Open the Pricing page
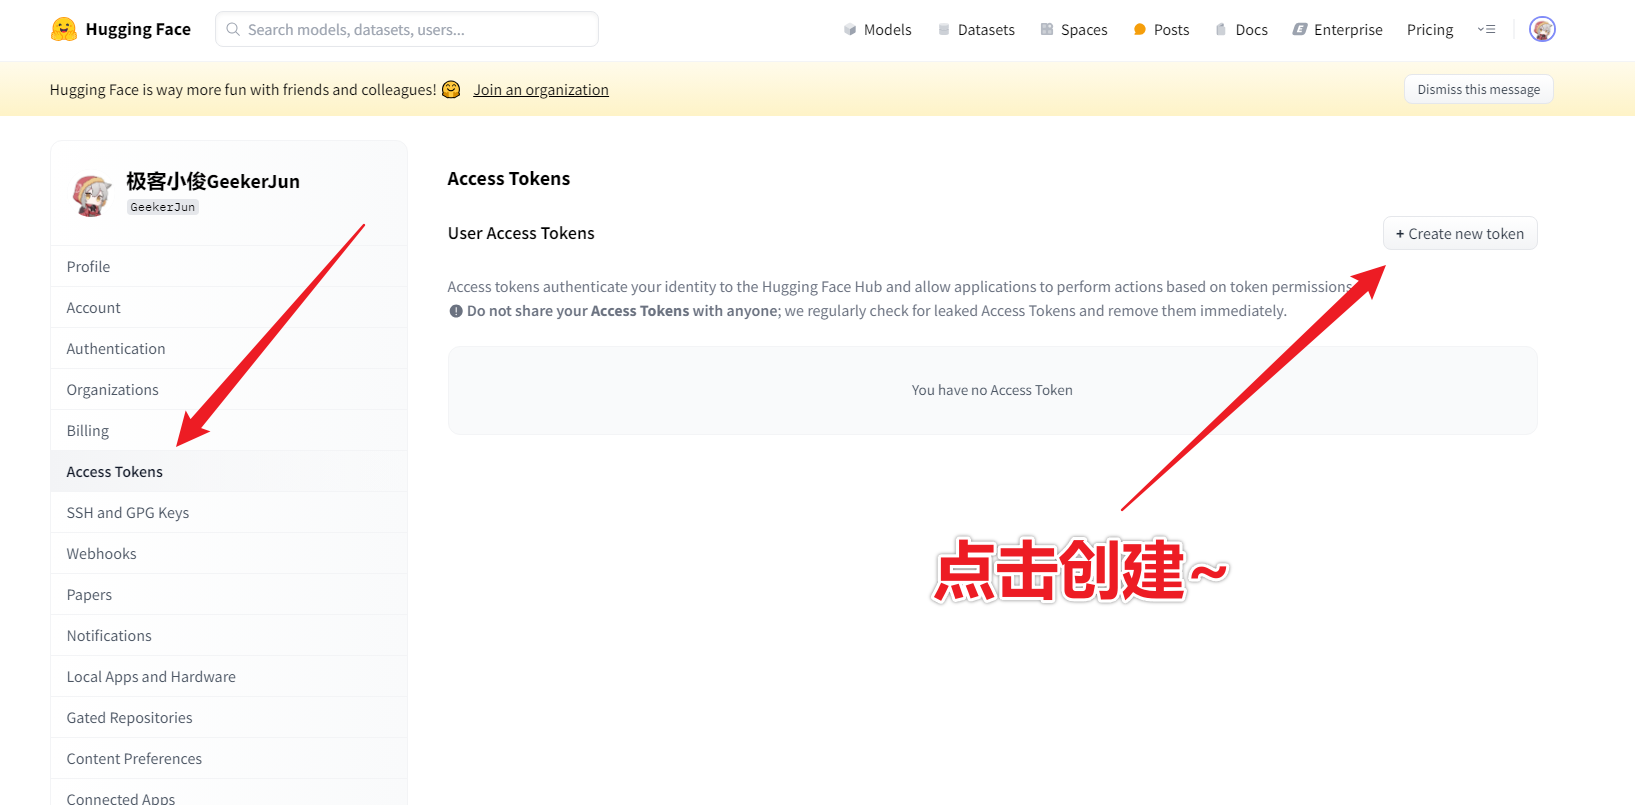1635x805 pixels. (1430, 29)
